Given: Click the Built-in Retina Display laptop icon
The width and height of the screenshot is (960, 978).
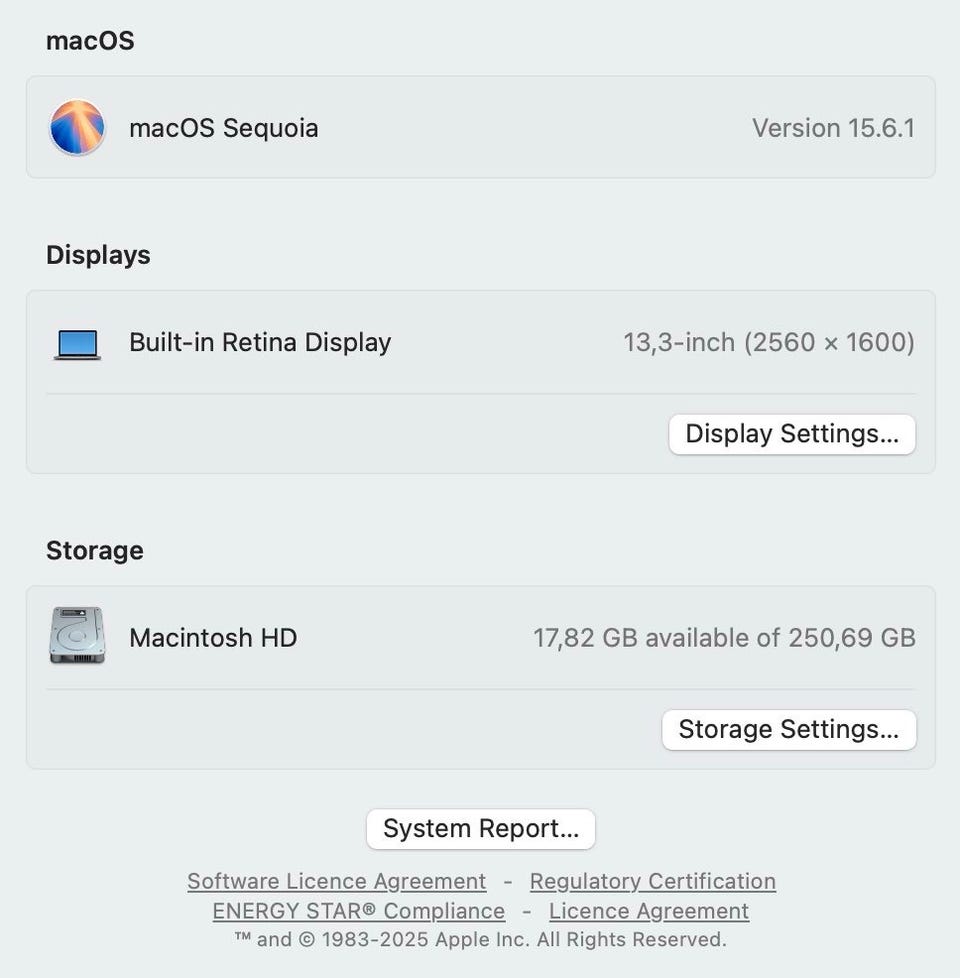Looking at the screenshot, I should tap(77, 344).
